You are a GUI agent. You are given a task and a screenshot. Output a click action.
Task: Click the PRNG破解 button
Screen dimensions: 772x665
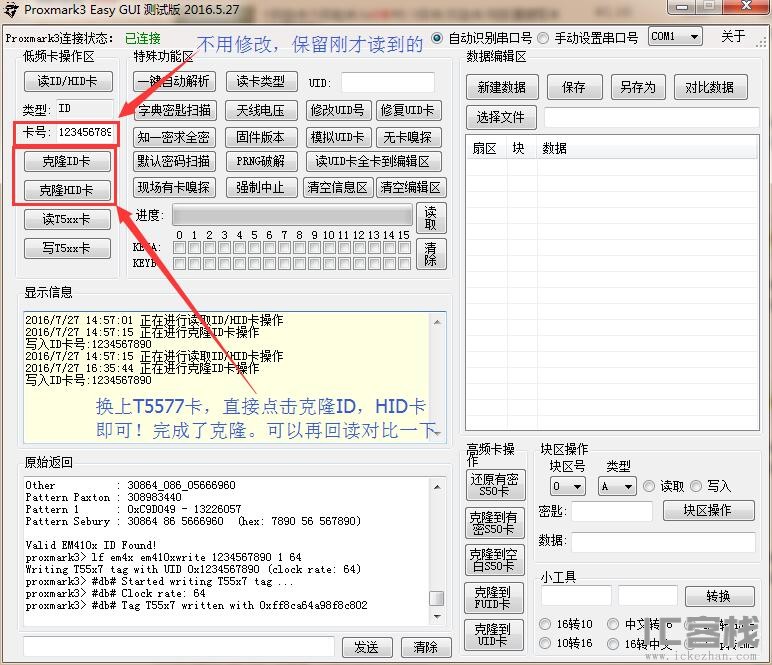[261, 161]
